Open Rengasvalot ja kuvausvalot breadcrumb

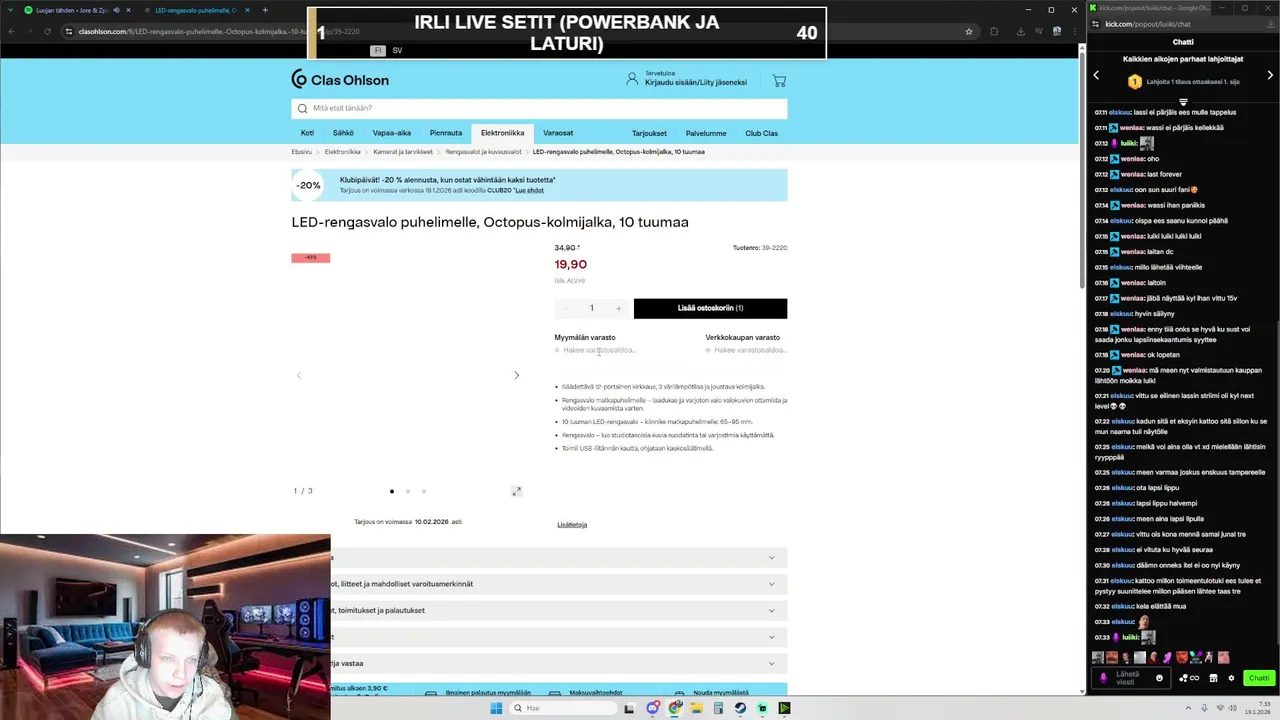(x=483, y=152)
